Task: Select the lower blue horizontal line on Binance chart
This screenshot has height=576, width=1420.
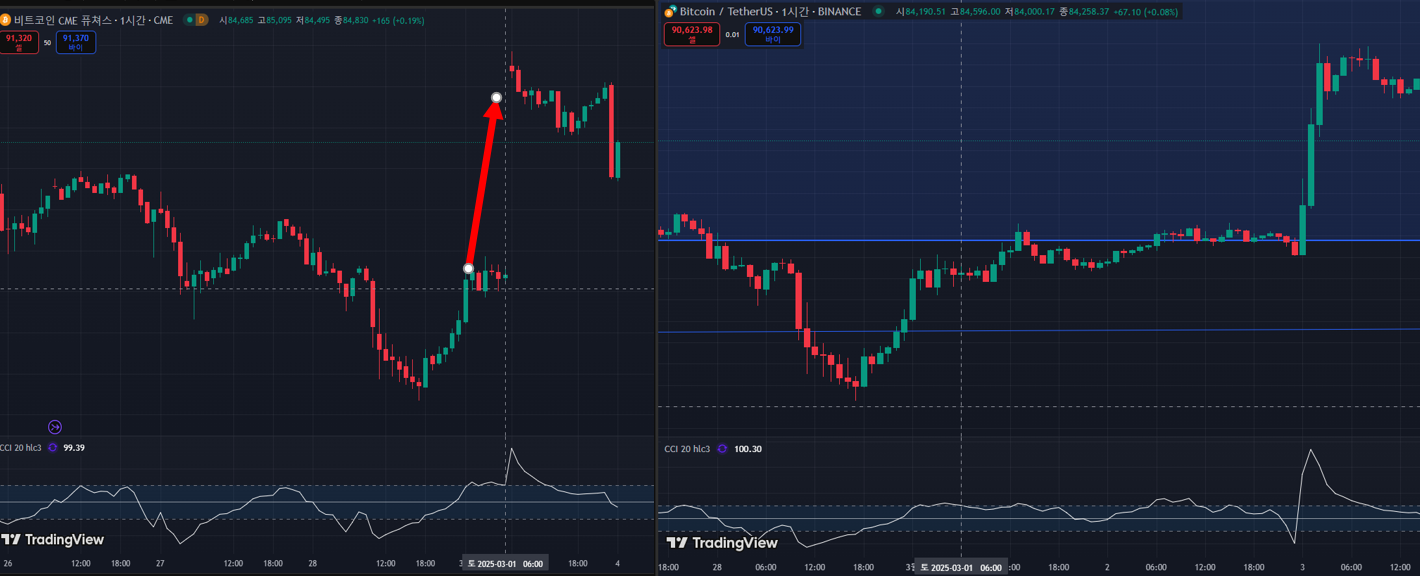Action: click(x=1038, y=330)
